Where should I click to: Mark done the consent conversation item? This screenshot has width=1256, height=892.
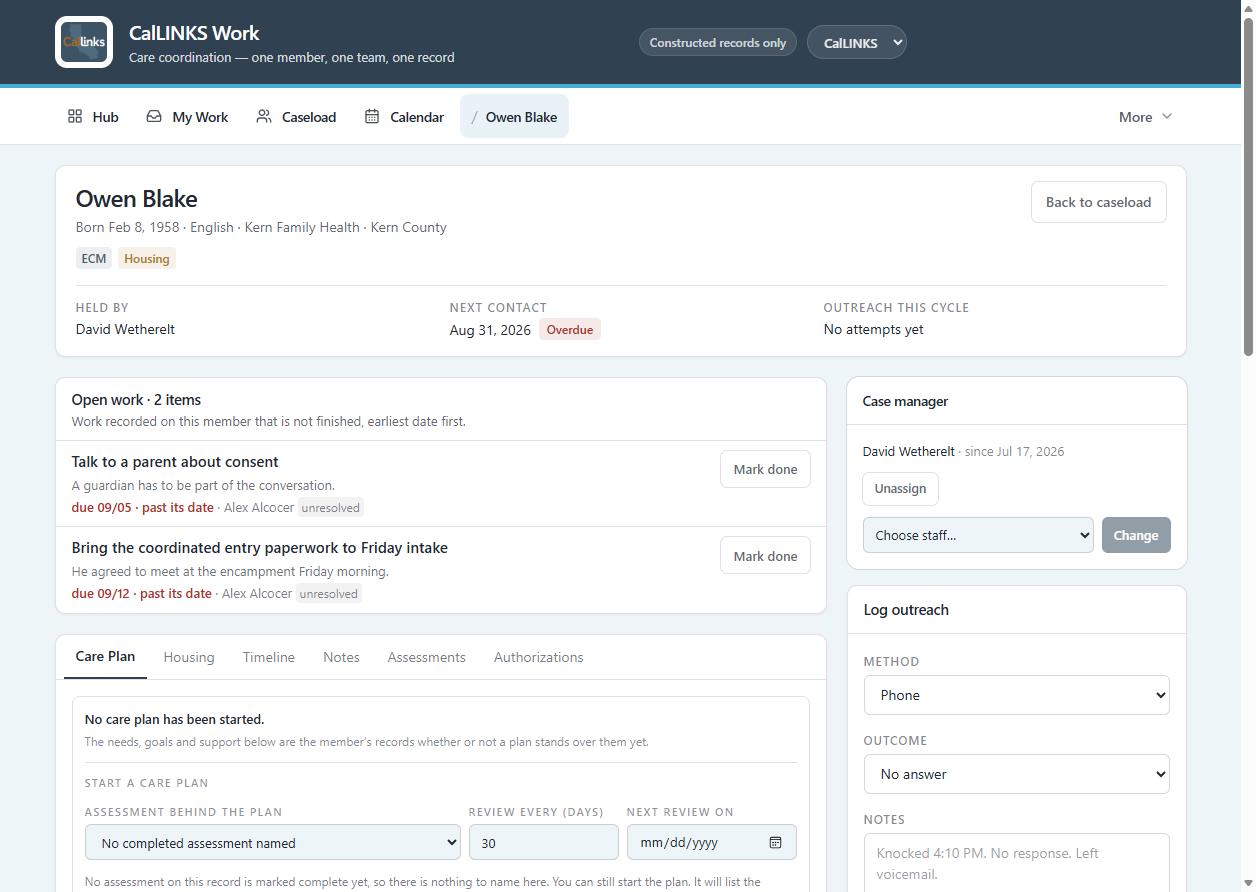coord(765,469)
